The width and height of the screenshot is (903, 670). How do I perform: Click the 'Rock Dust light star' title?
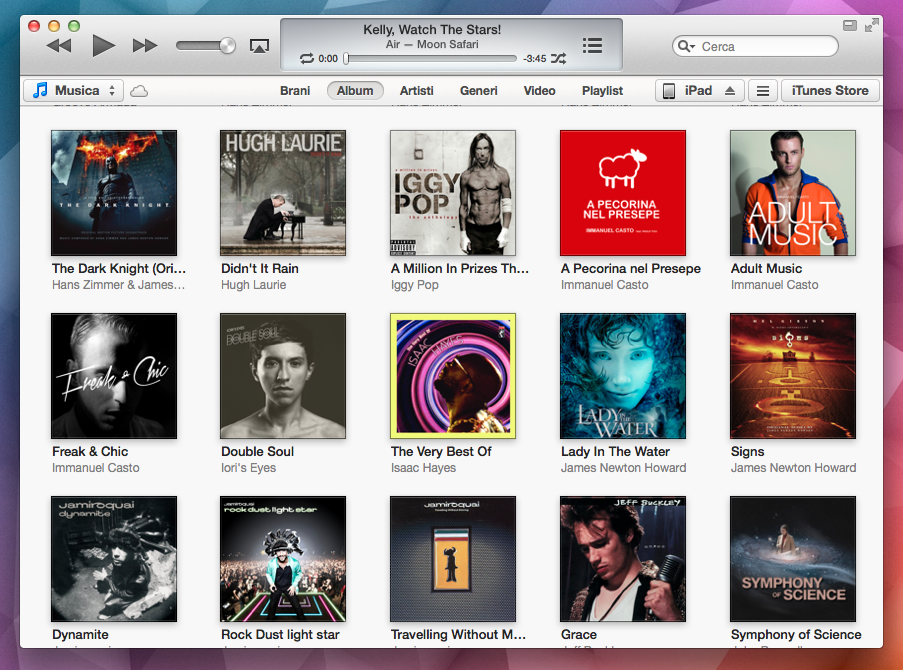(280, 634)
